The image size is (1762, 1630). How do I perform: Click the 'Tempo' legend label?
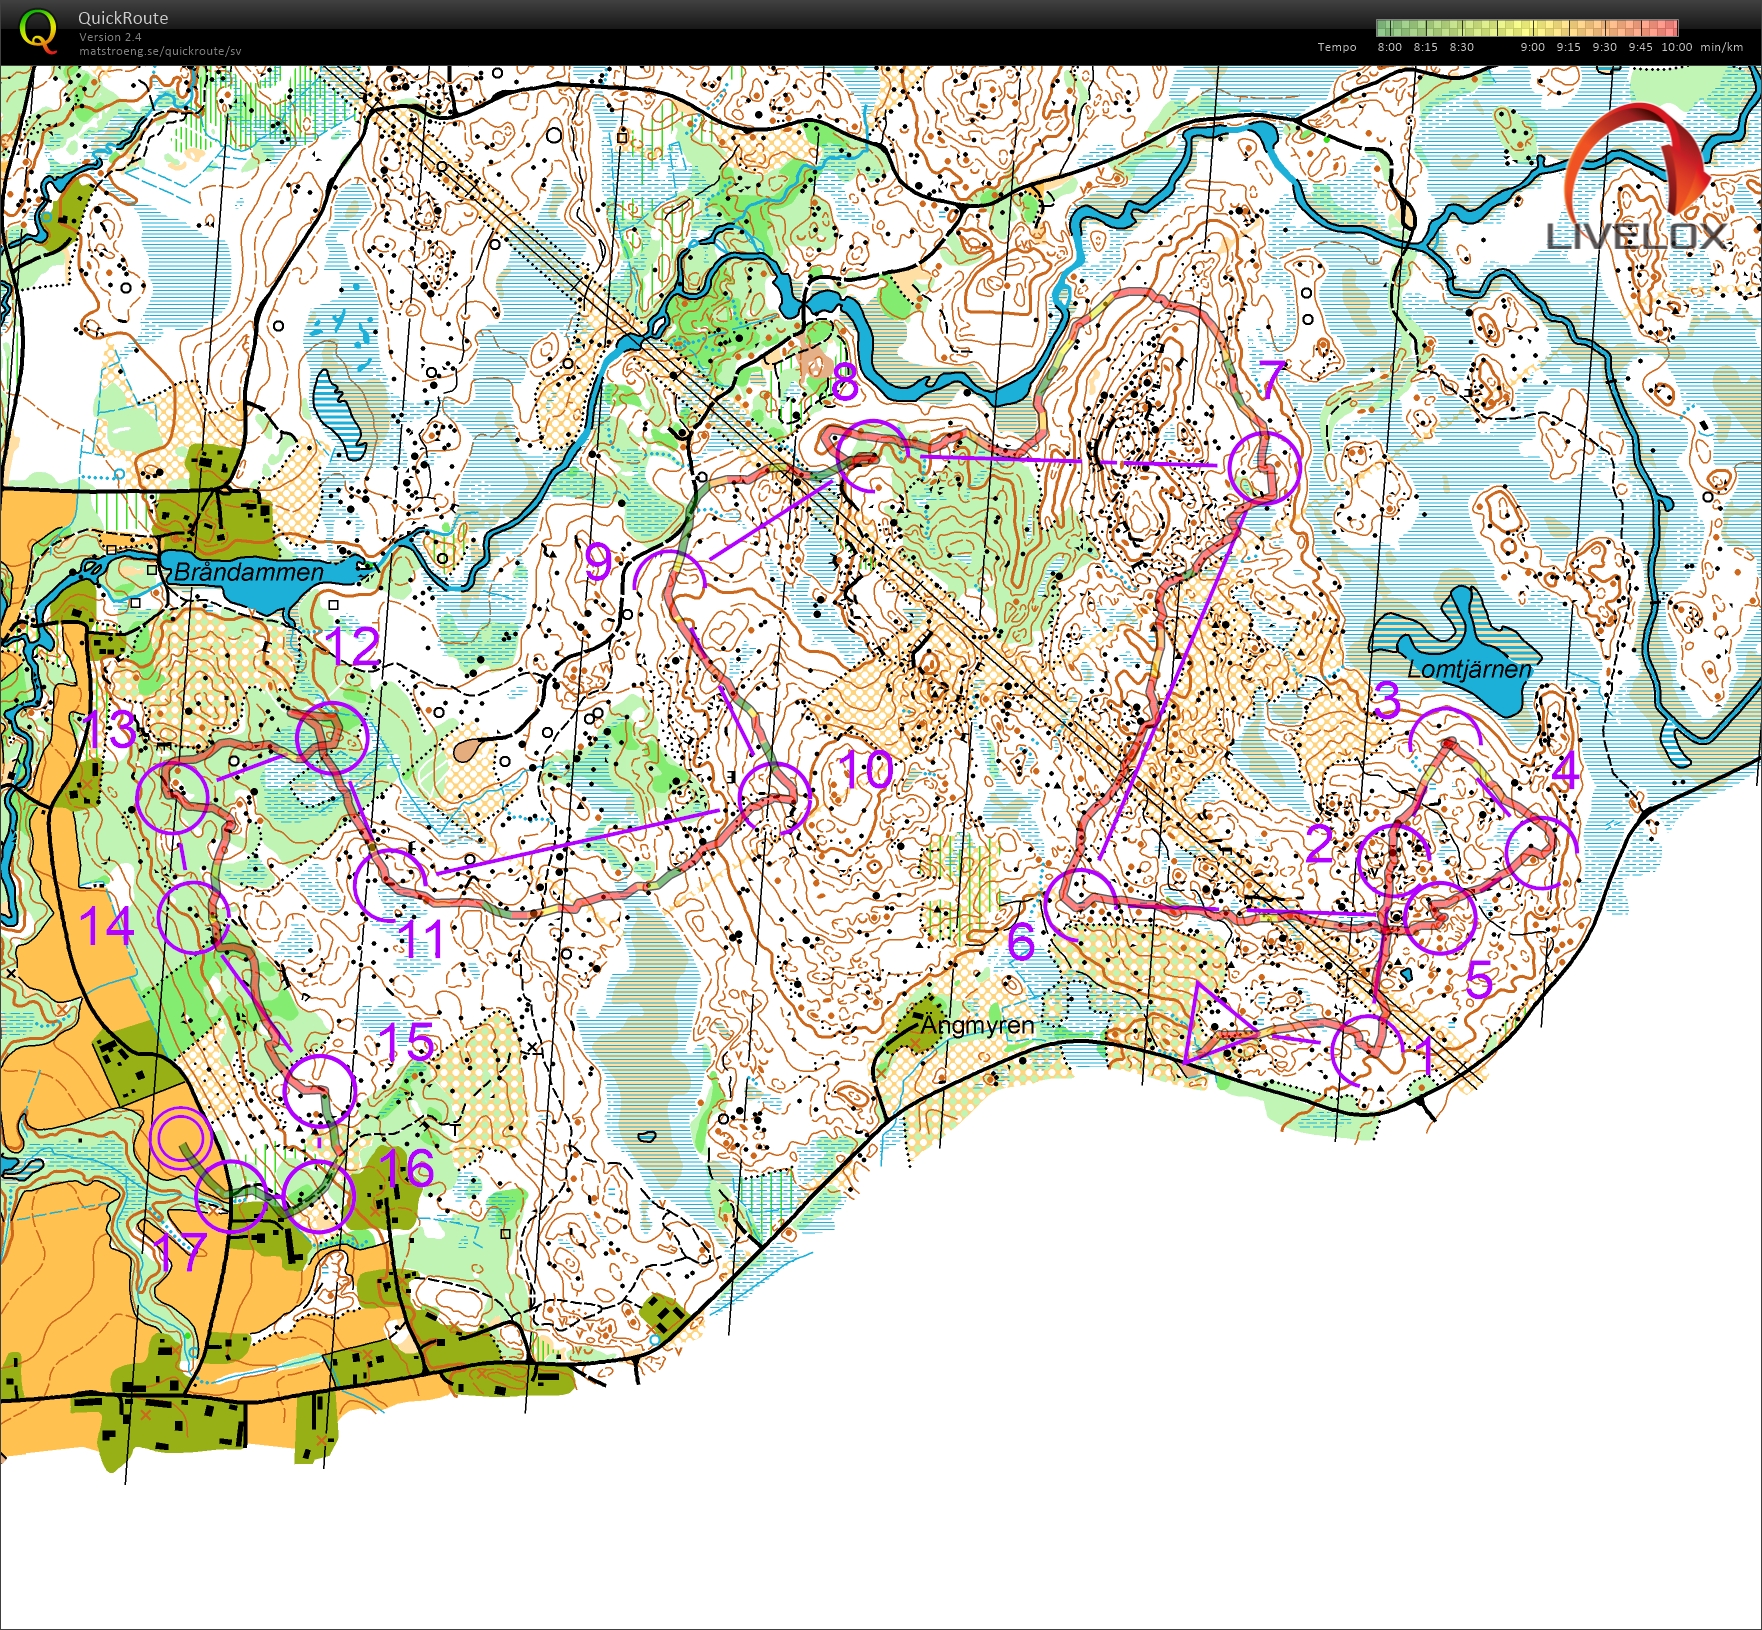pyautogui.click(x=1337, y=47)
